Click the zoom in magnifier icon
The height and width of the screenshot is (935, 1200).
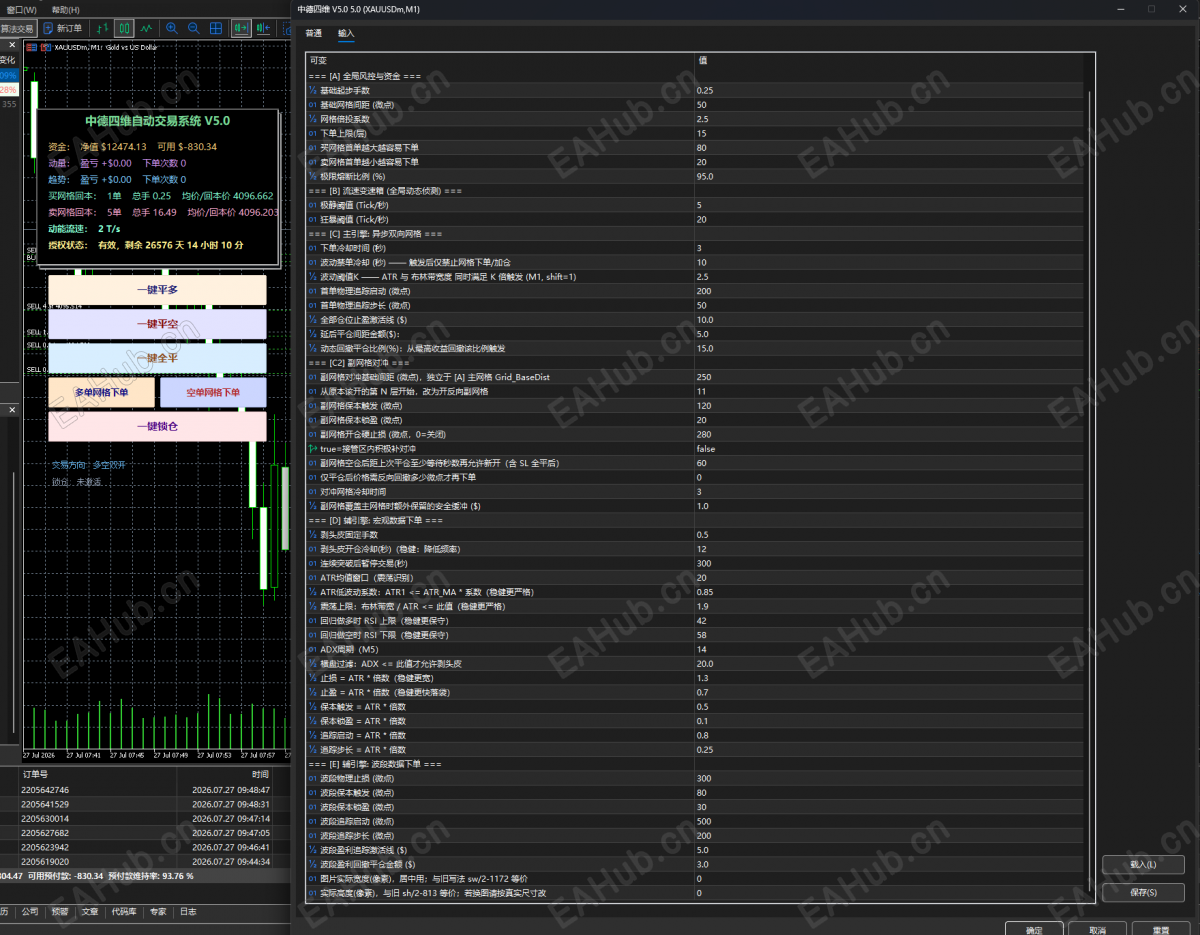pyautogui.click(x=172, y=28)
